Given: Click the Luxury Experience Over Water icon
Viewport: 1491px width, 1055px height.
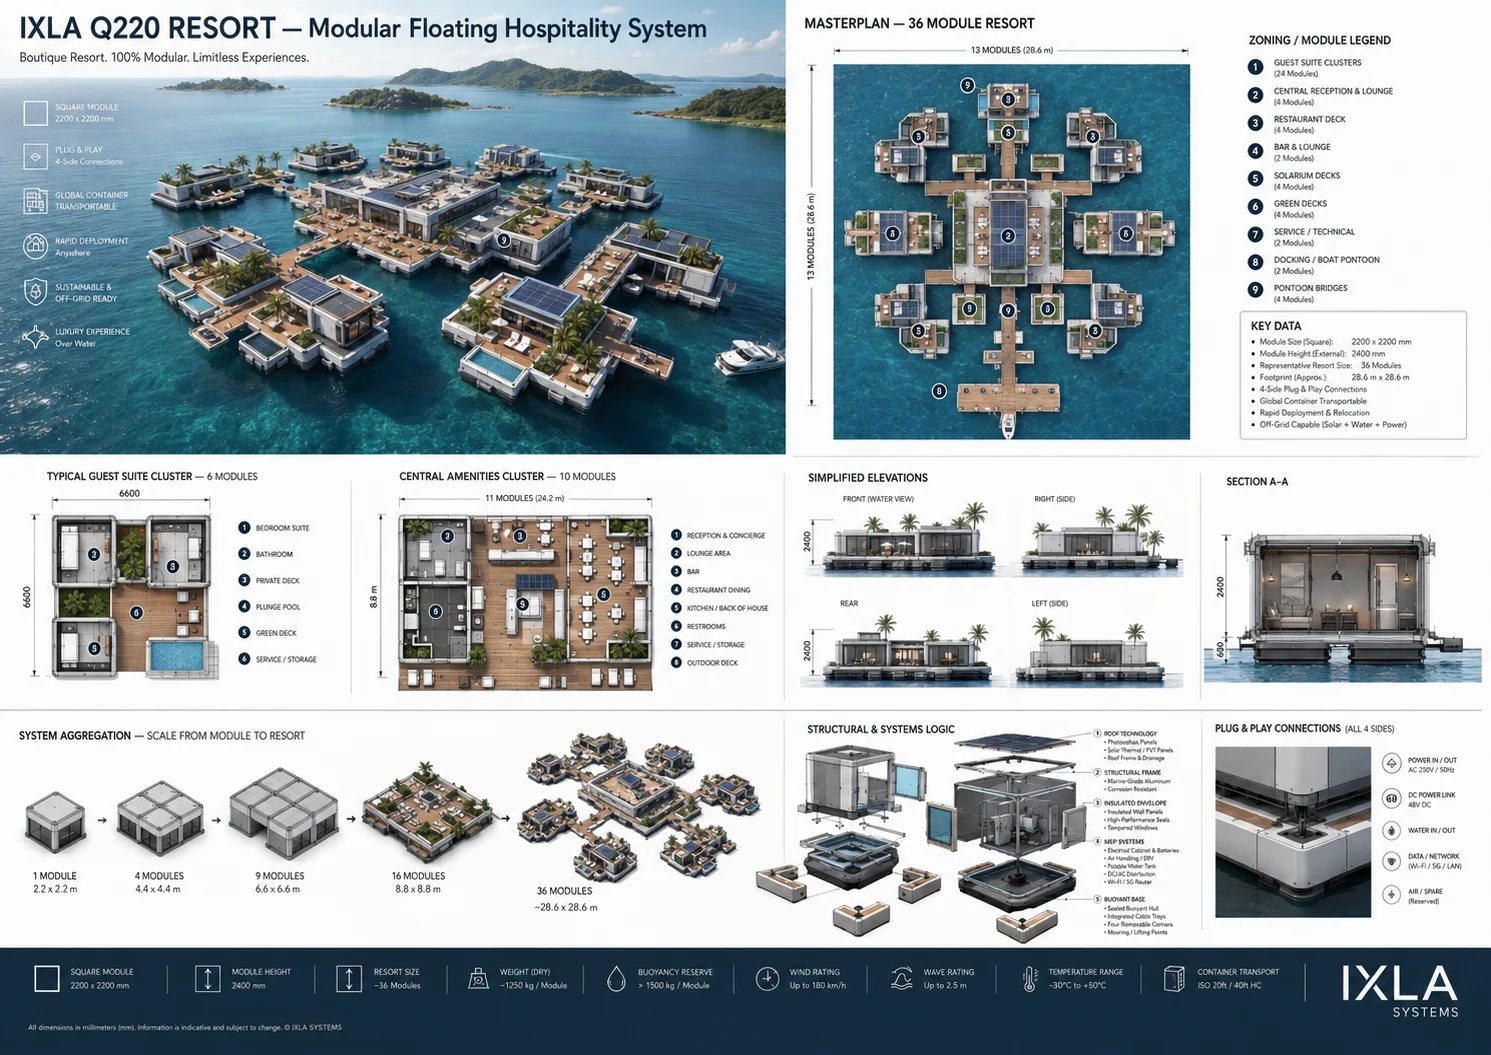Looking at the screenshot, I should point(35,337).
